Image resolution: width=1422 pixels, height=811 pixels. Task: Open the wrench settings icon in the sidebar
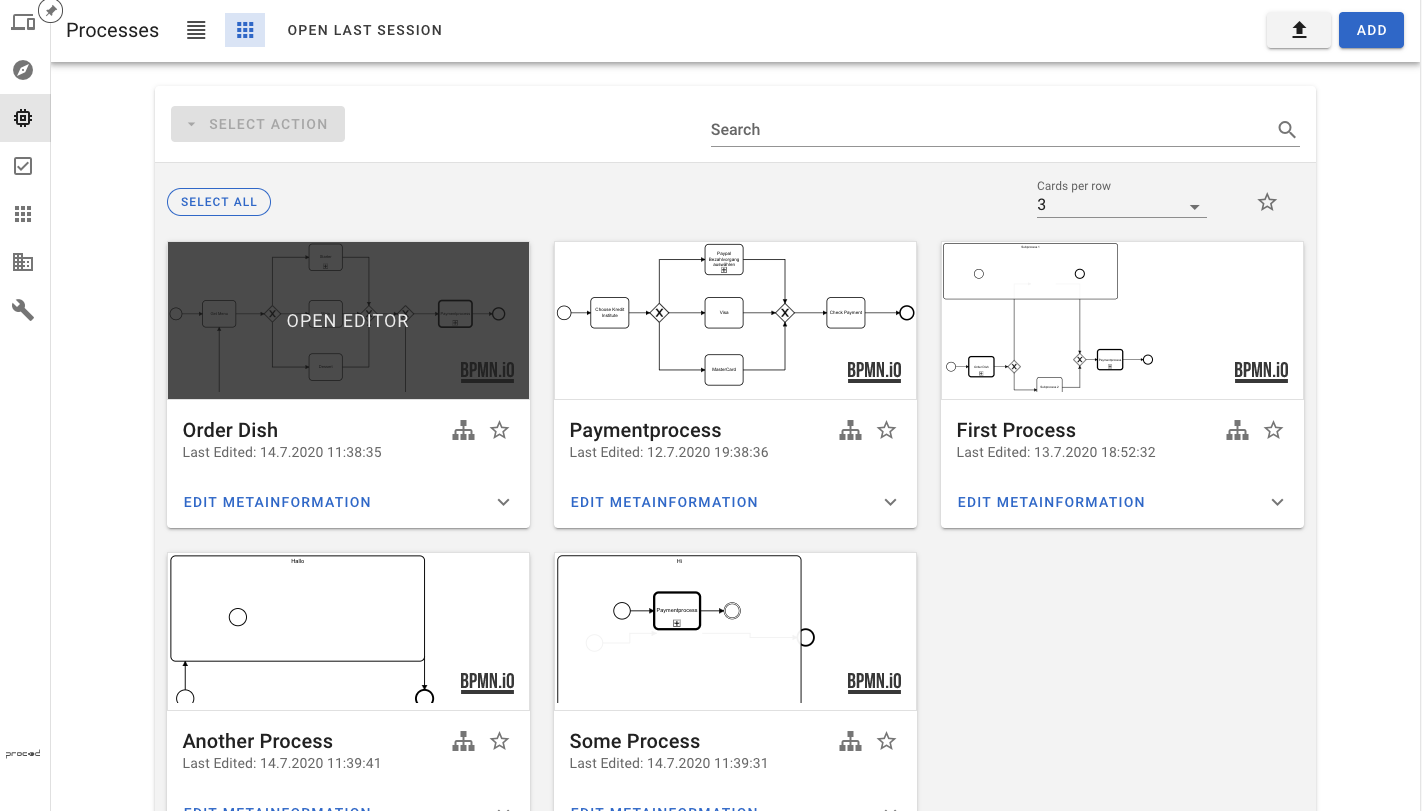pos(23,310)
